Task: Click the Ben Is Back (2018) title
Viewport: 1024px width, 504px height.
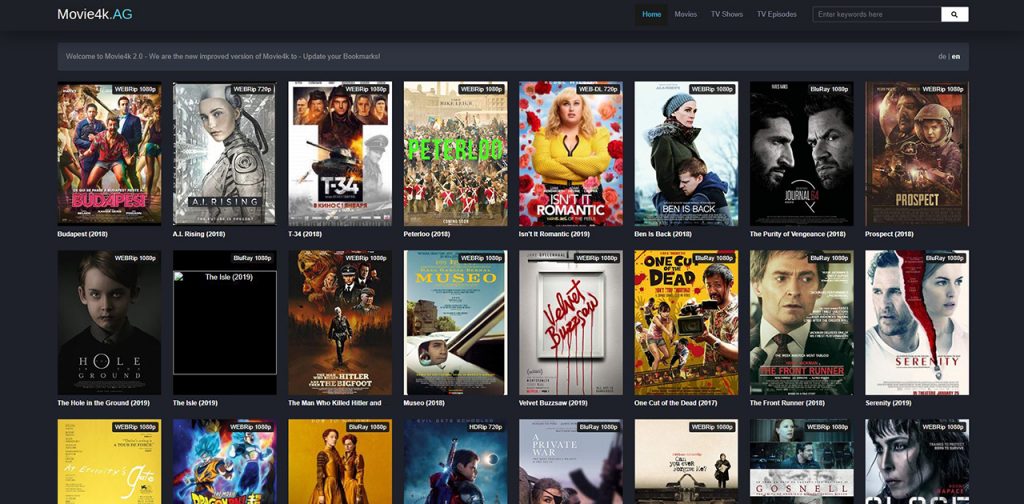Action: 663,234
